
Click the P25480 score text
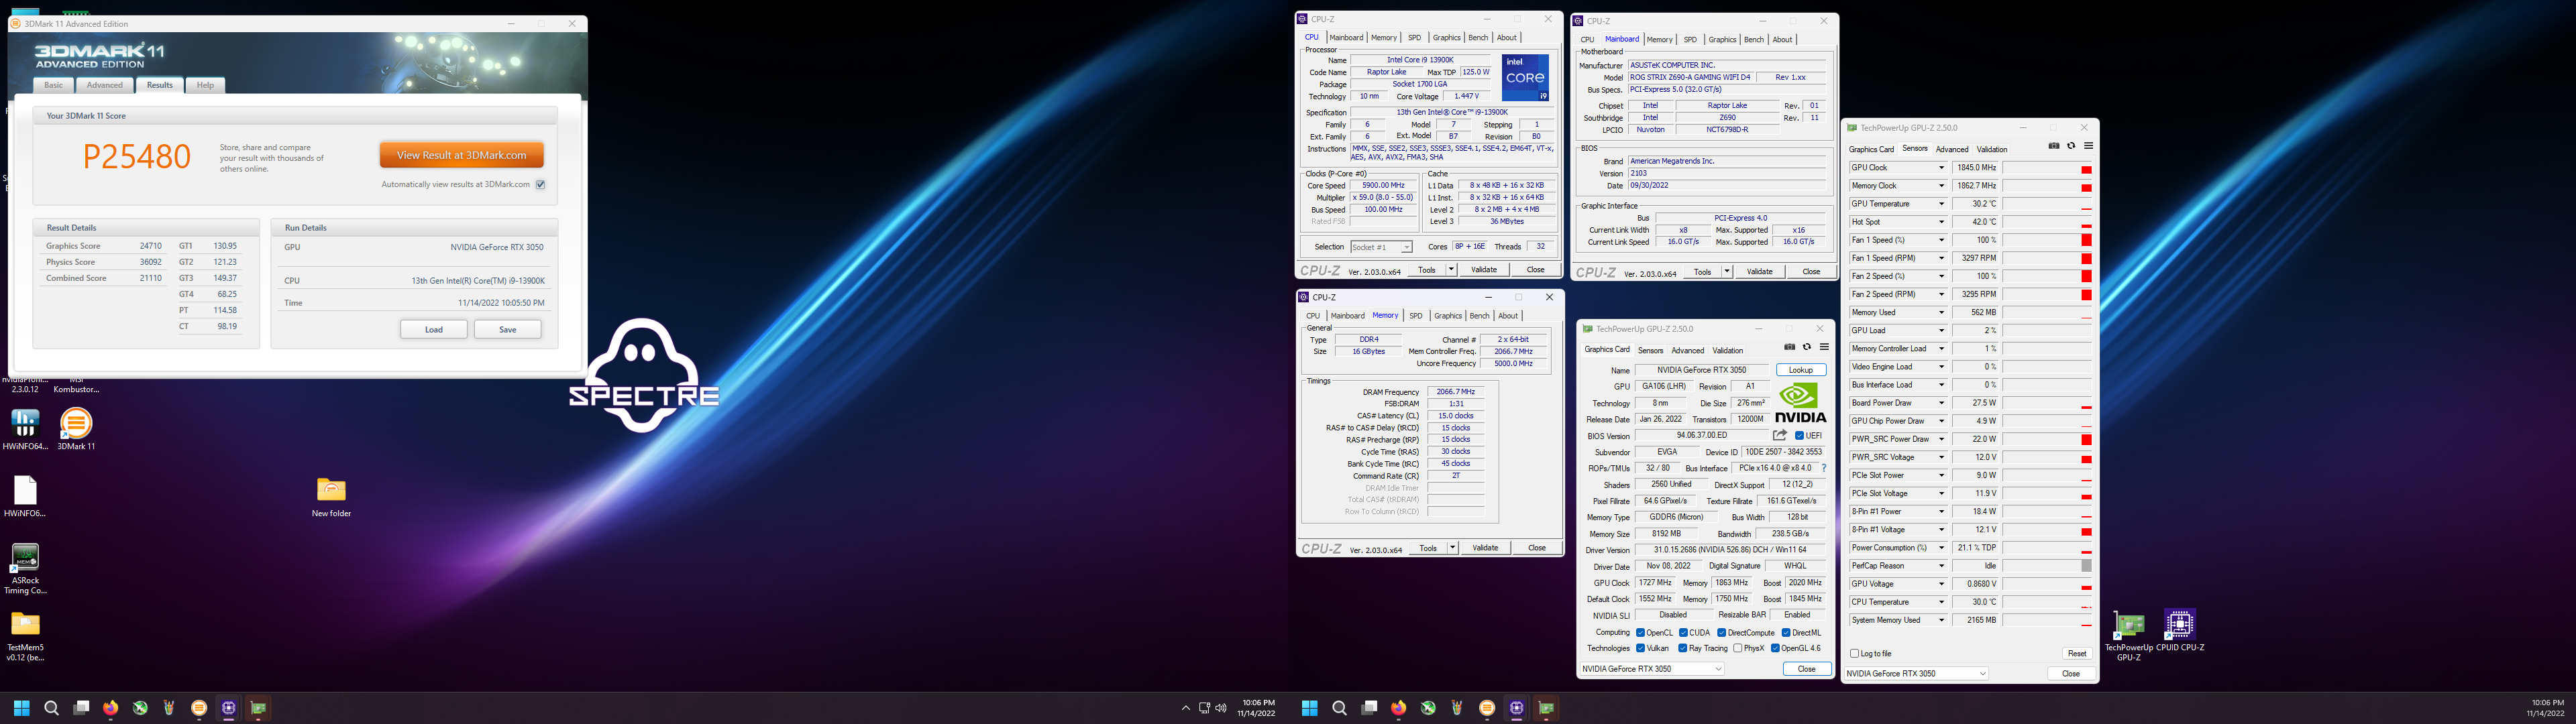click(137, 156)
